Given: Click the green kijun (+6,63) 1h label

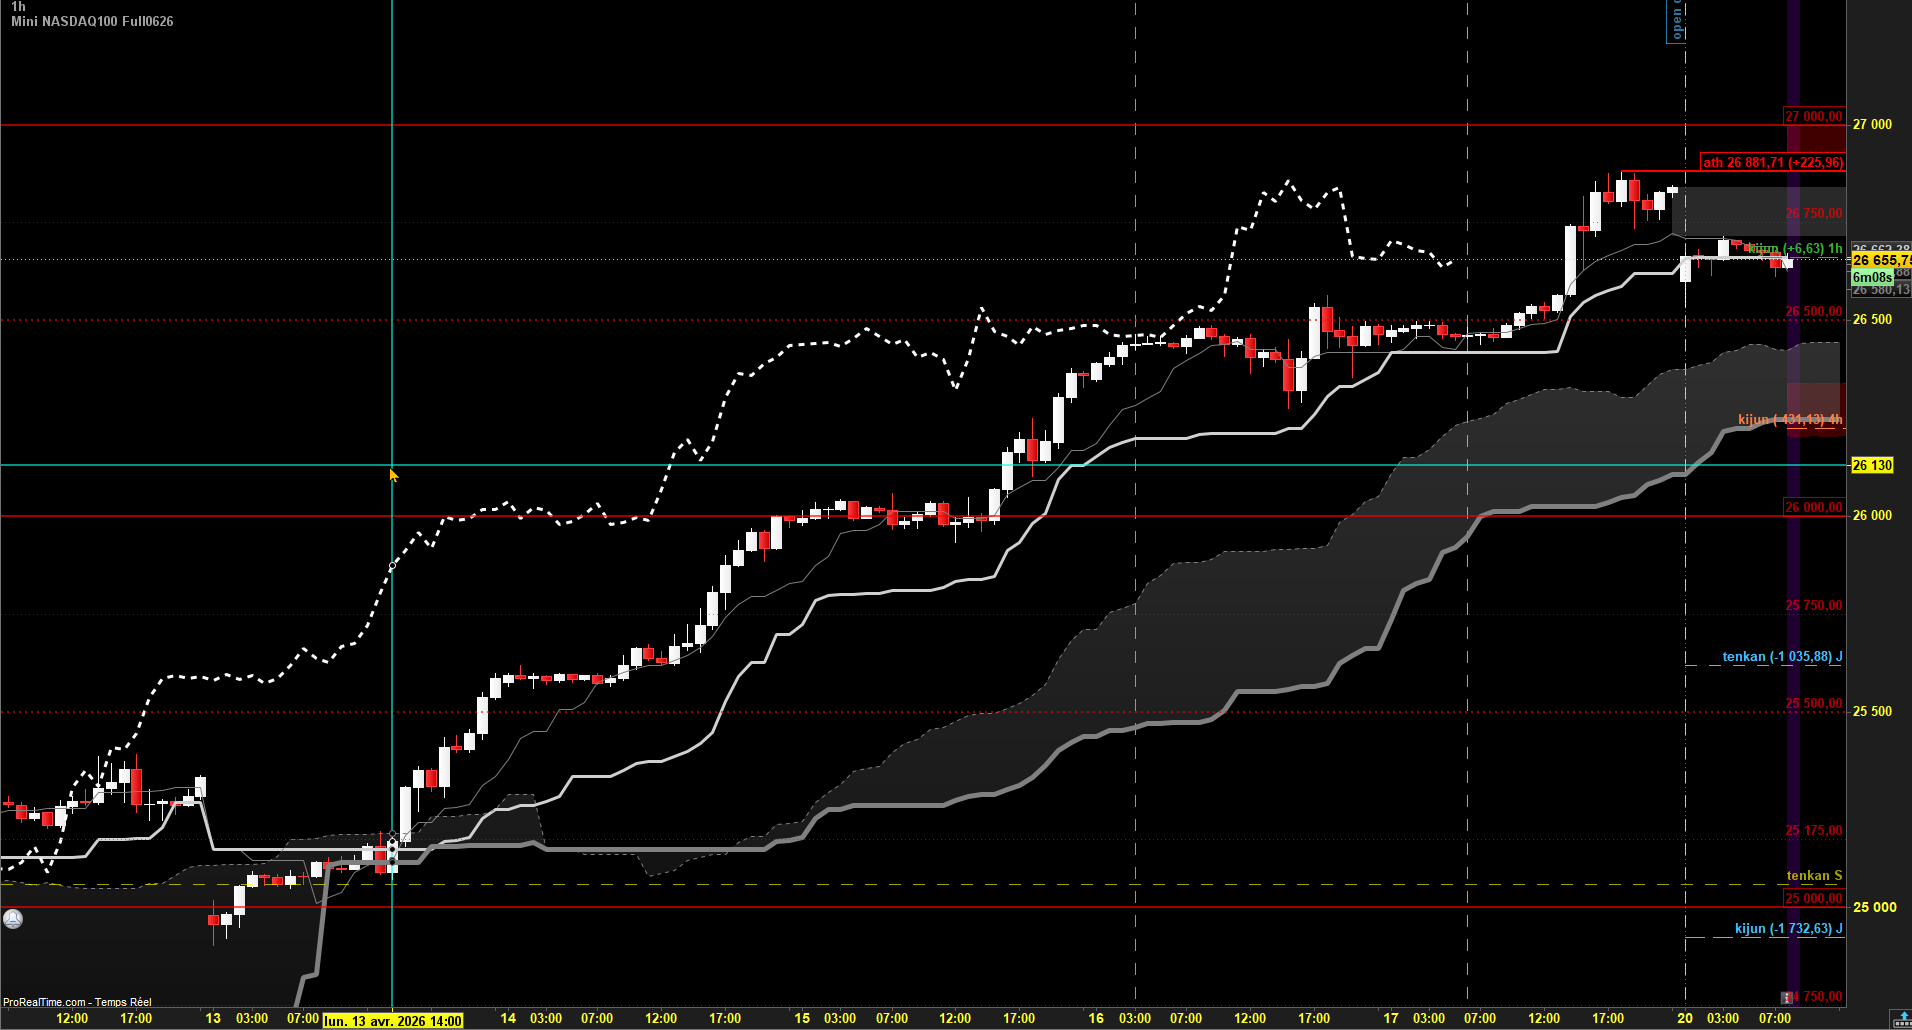Looking at the screenshot, I should pyautogui.click(x=1795, y=248).
